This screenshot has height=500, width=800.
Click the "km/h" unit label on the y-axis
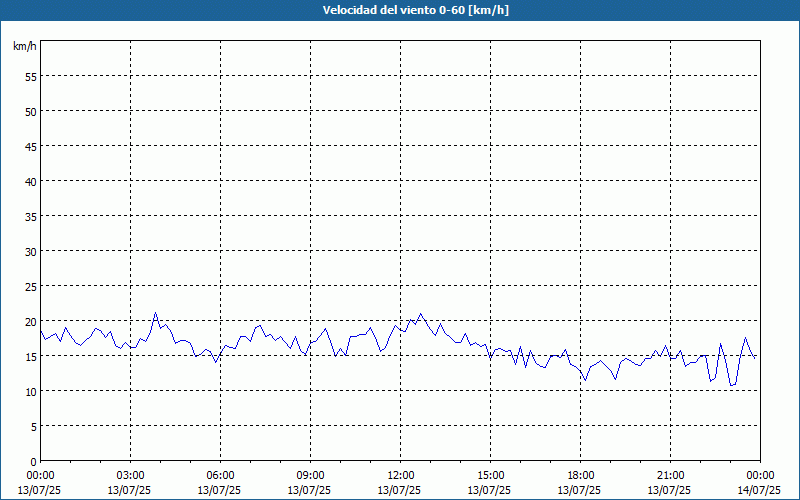[x=24, y=46]
